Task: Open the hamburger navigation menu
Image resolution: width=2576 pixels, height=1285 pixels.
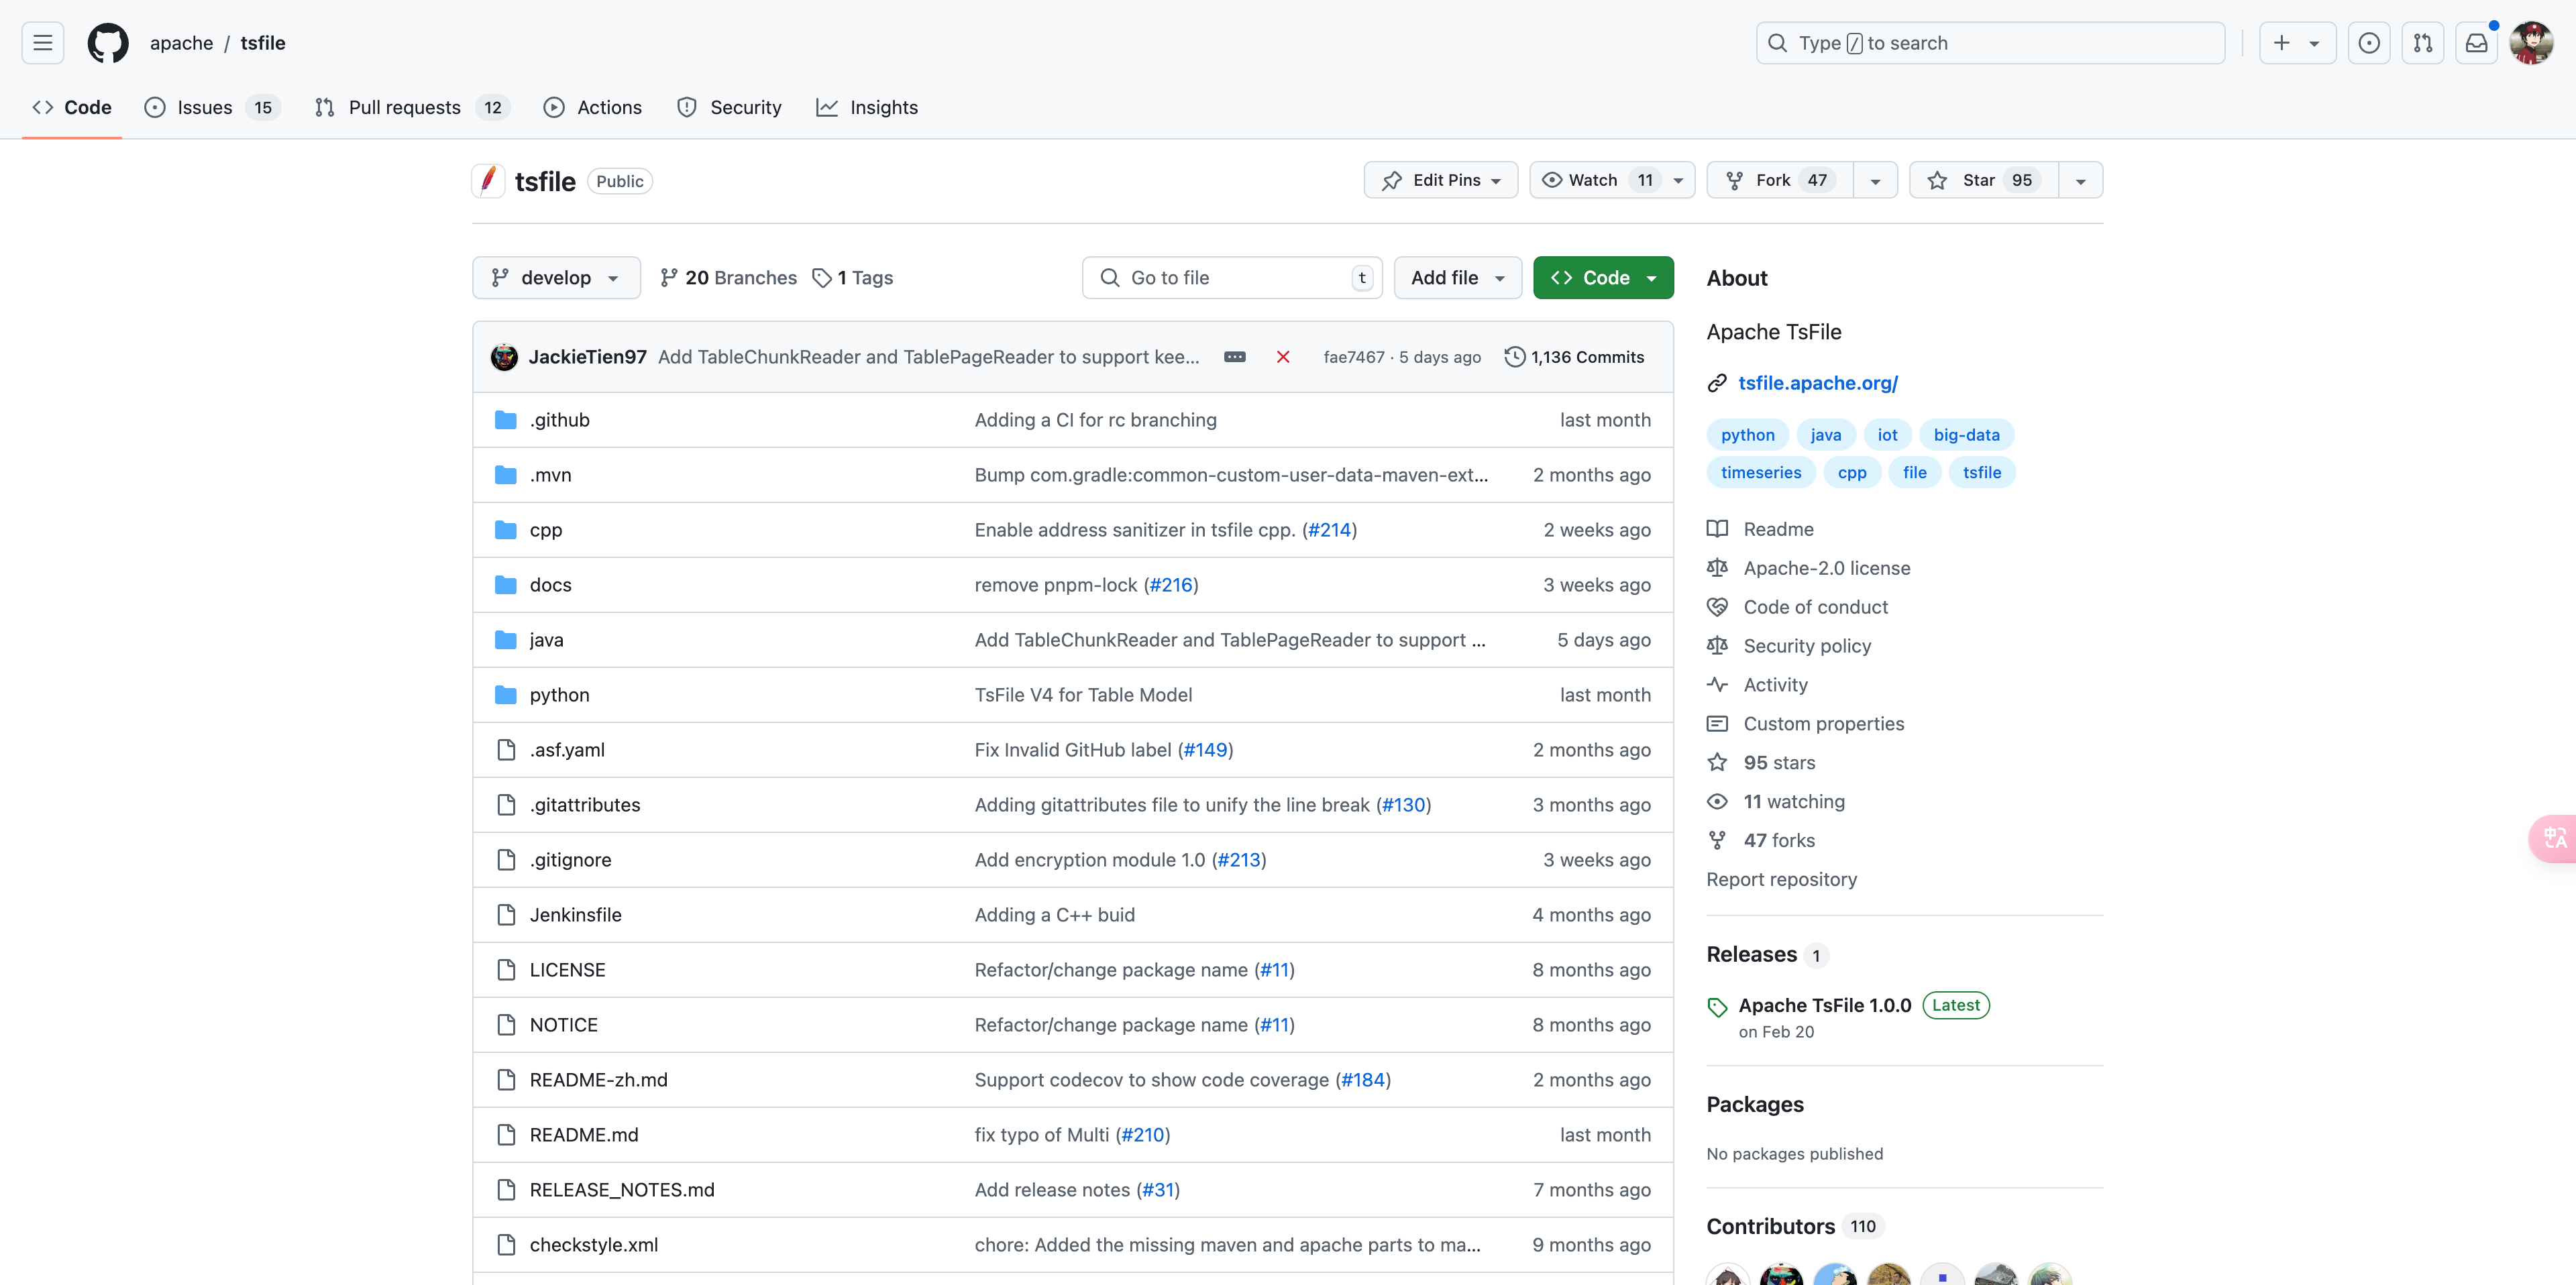Action: 42,43
